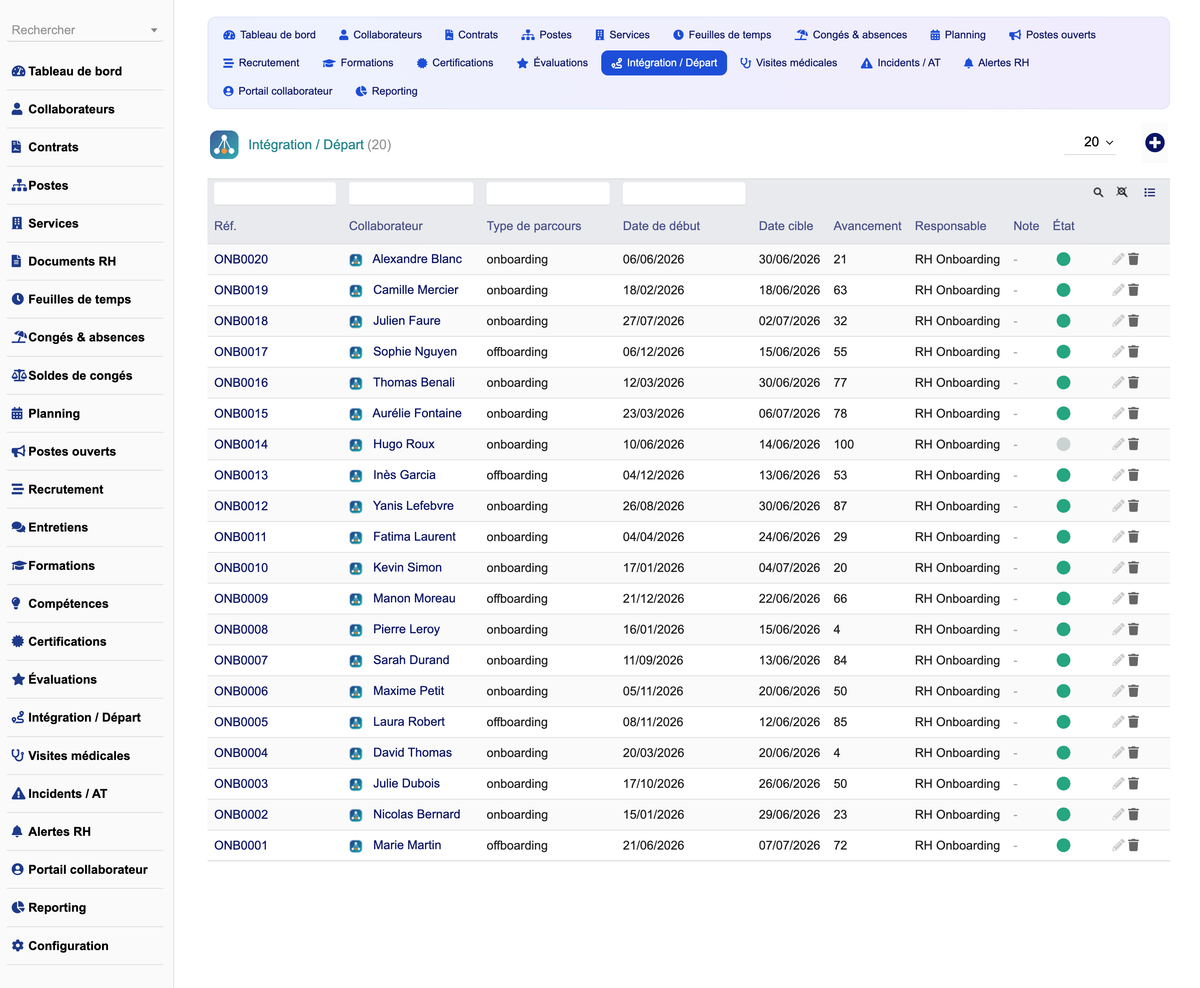Click the avatar icon beside Julie Dubois
The height and width of the screenshot is (988, 1200).
(x=355, y=784)
